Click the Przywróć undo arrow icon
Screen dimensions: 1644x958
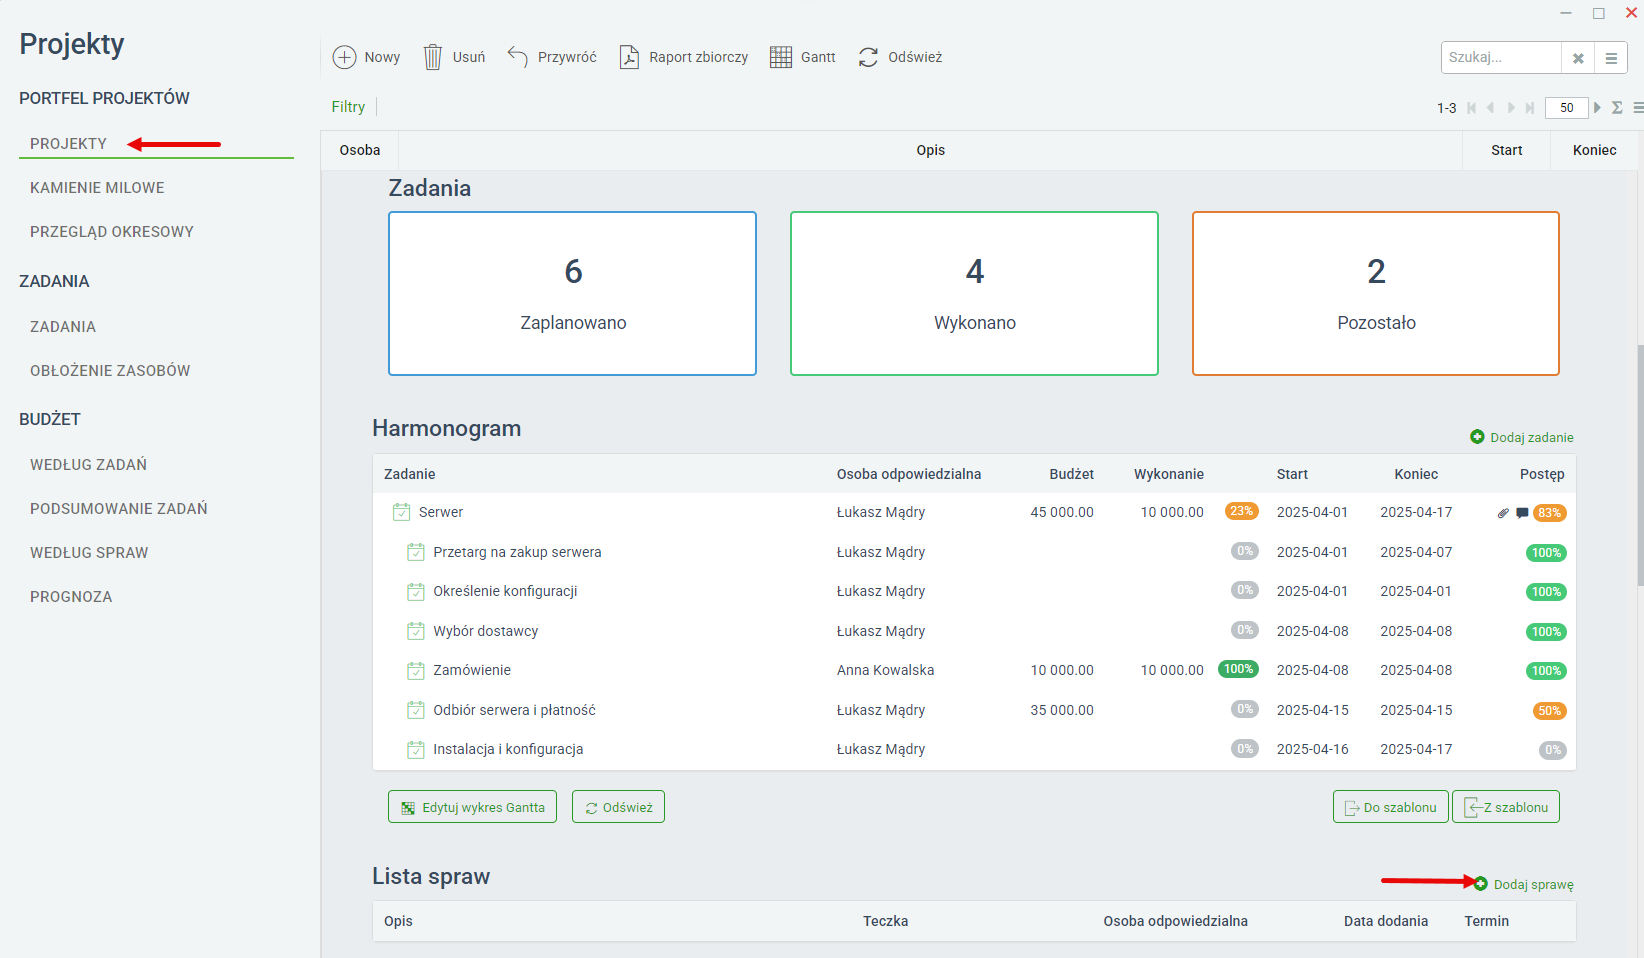click(517, 56)
